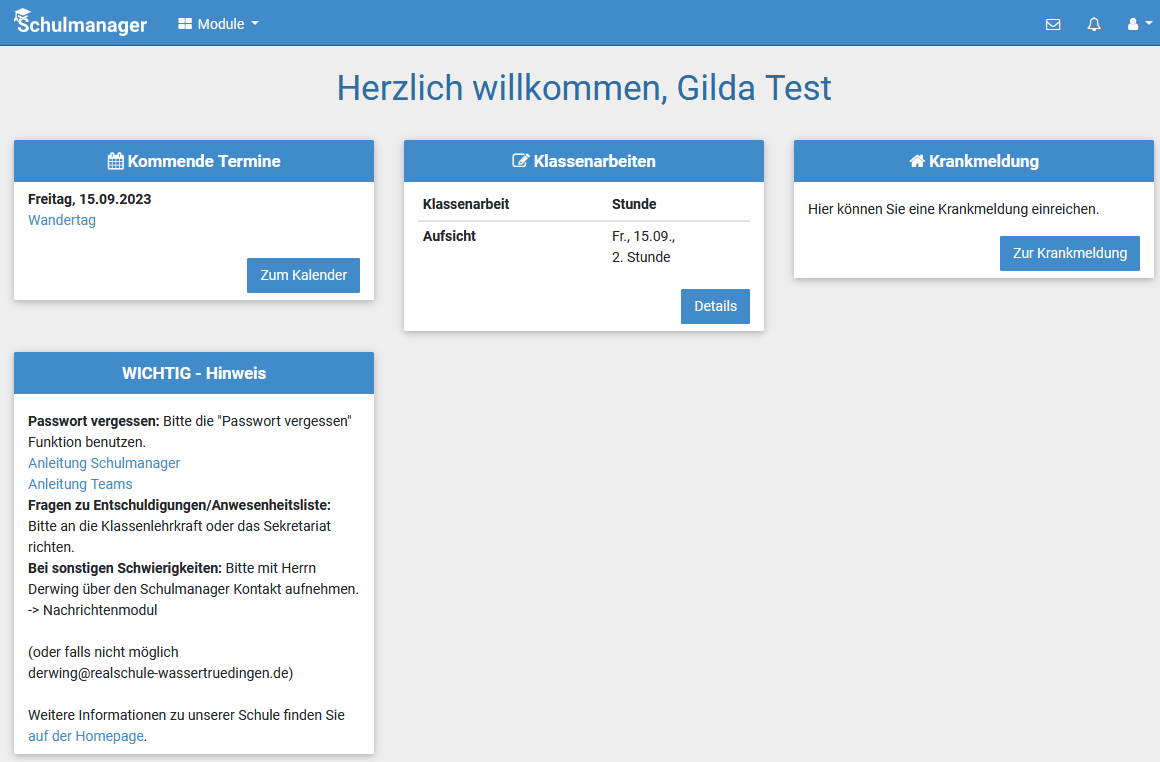Click the Stunde column header
1160x762 pixels.
pos(634,204)
